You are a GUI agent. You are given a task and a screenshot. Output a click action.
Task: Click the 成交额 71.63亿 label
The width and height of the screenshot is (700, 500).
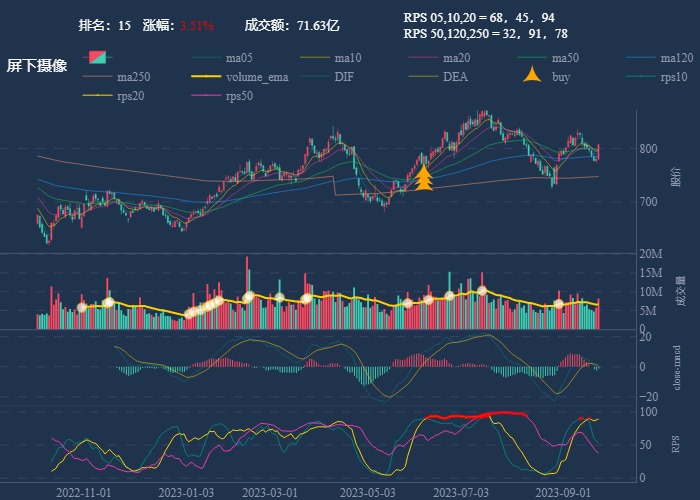[x=292, y=24]
